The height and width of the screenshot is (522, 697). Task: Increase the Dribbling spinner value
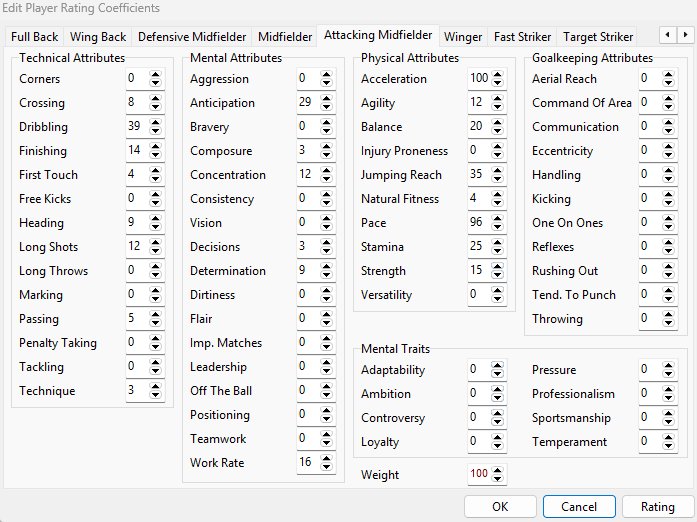(x=155, y=123)
